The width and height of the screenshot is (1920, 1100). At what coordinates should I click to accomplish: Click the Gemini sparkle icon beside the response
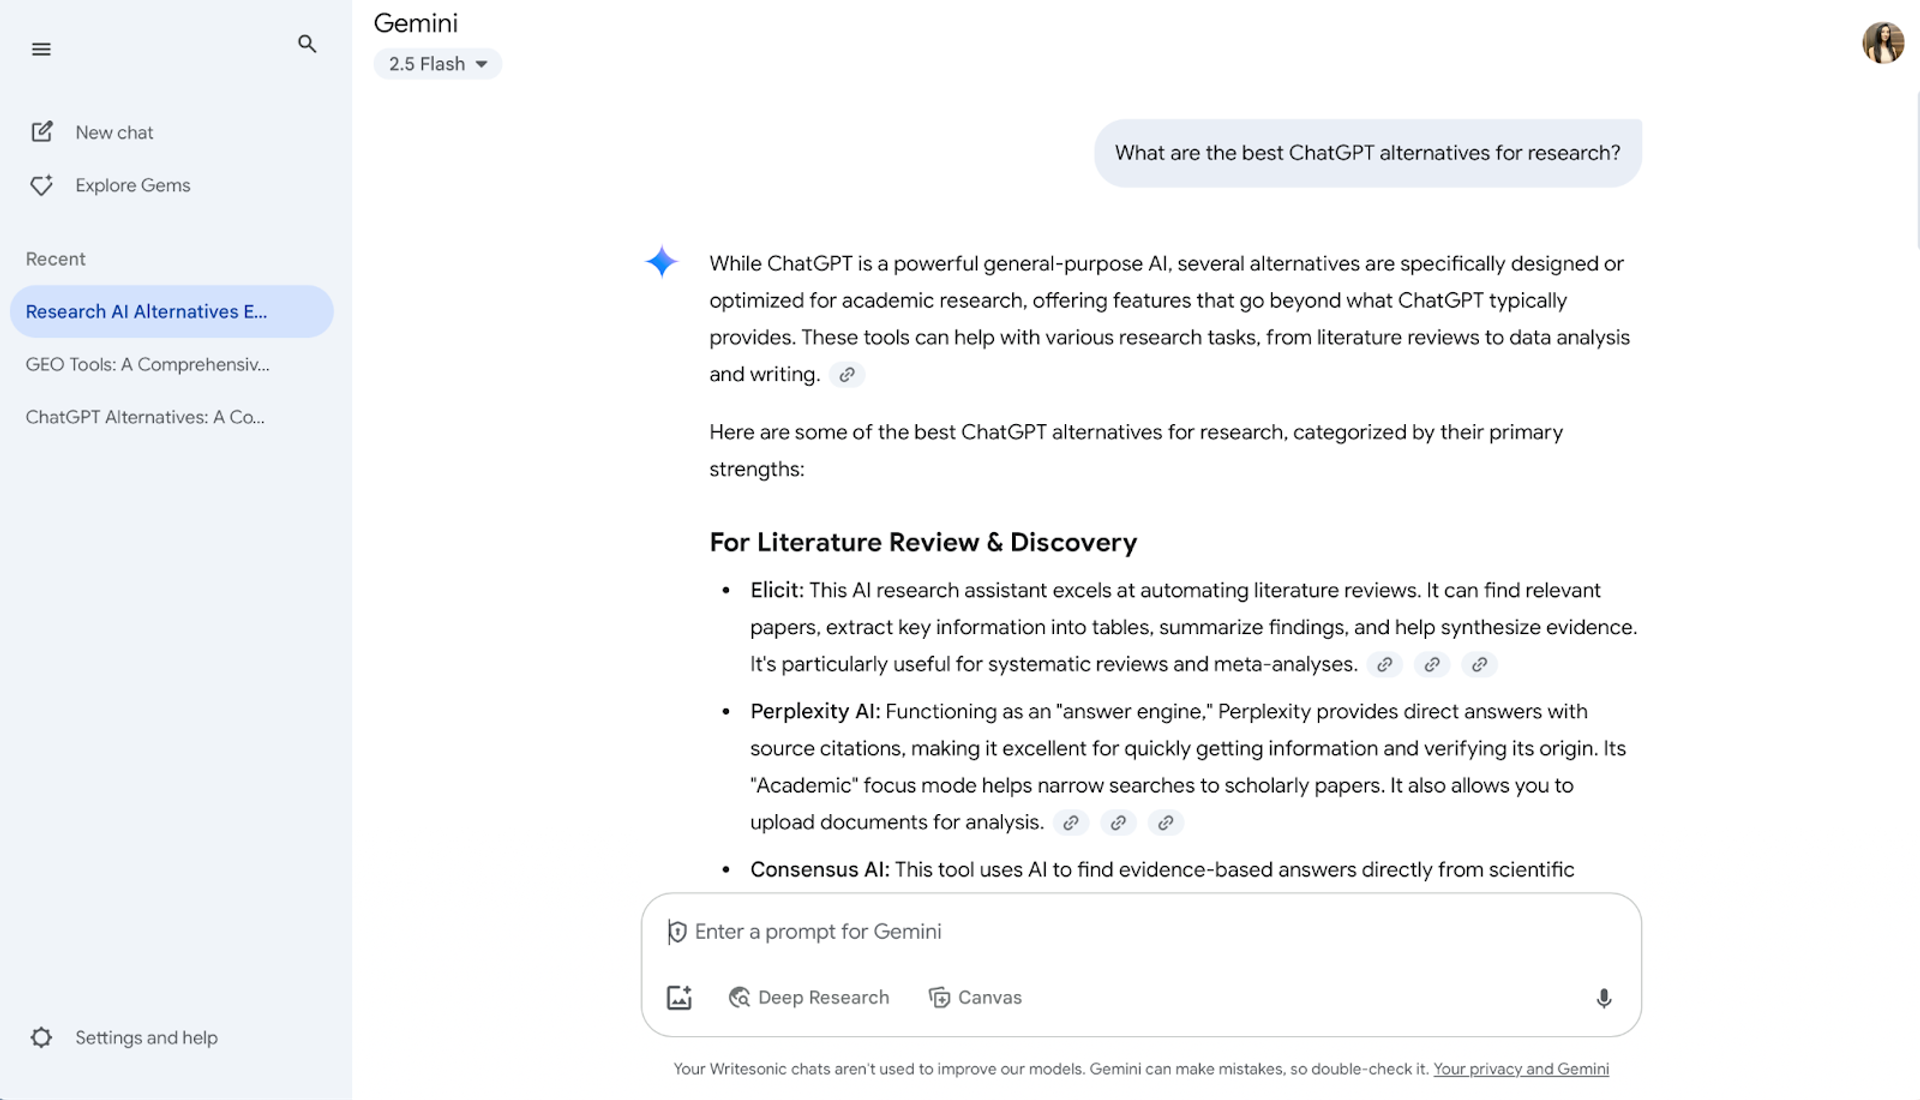coord(661,262)
